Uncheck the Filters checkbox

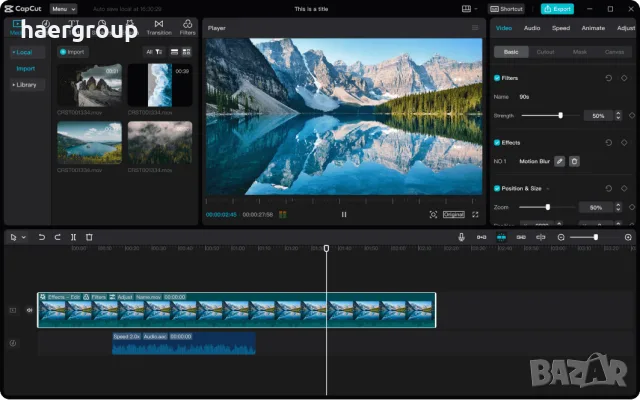point(497,78)
